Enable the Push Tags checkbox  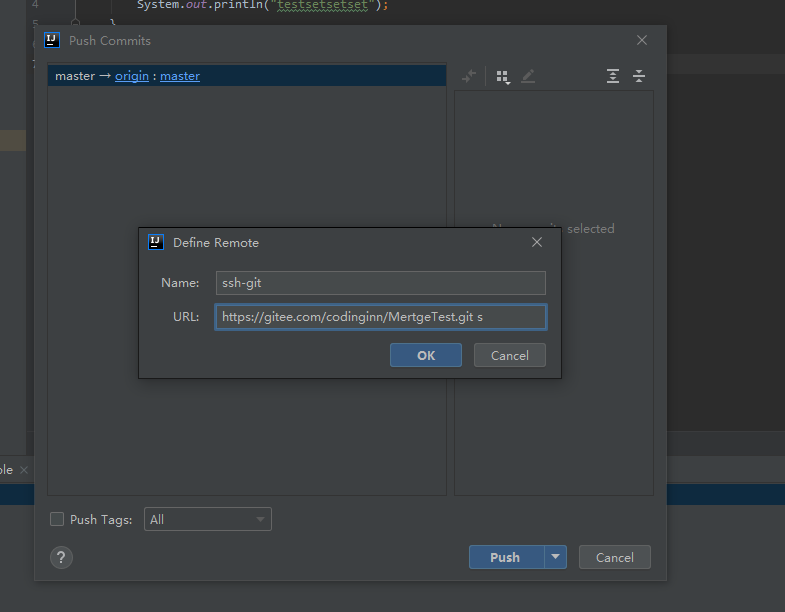click(x=57, y=519)
